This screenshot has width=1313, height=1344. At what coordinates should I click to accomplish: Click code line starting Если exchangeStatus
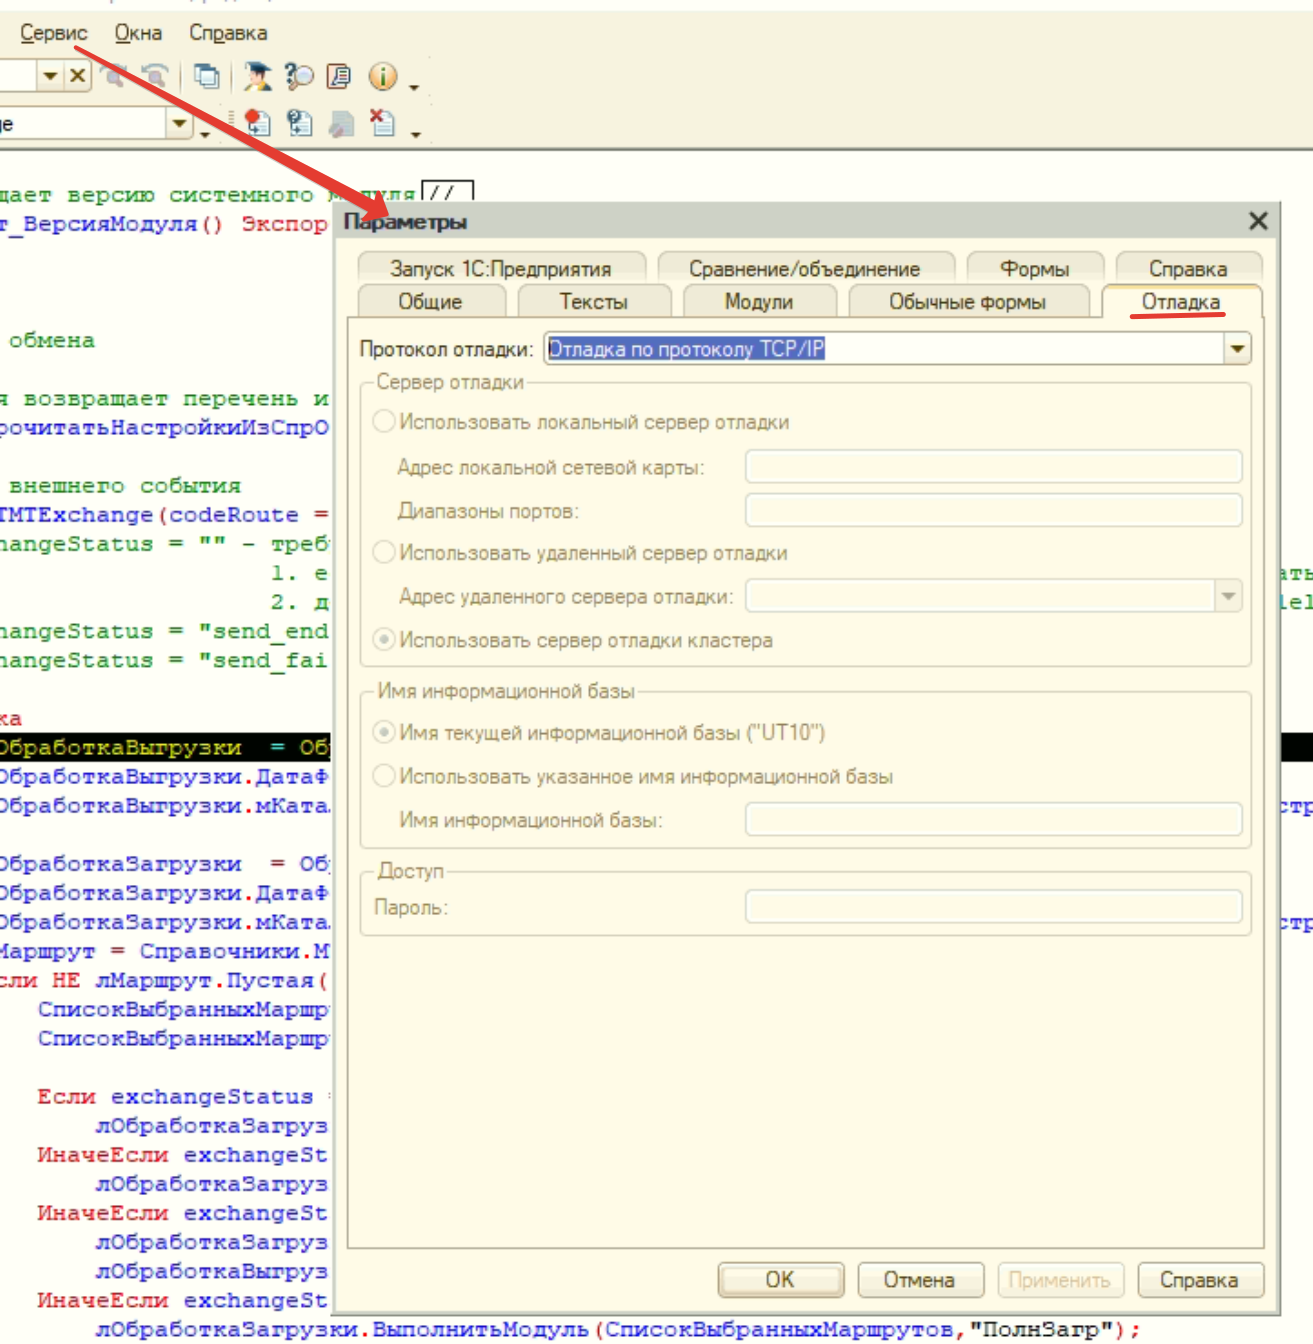[x=183, y=1097]
